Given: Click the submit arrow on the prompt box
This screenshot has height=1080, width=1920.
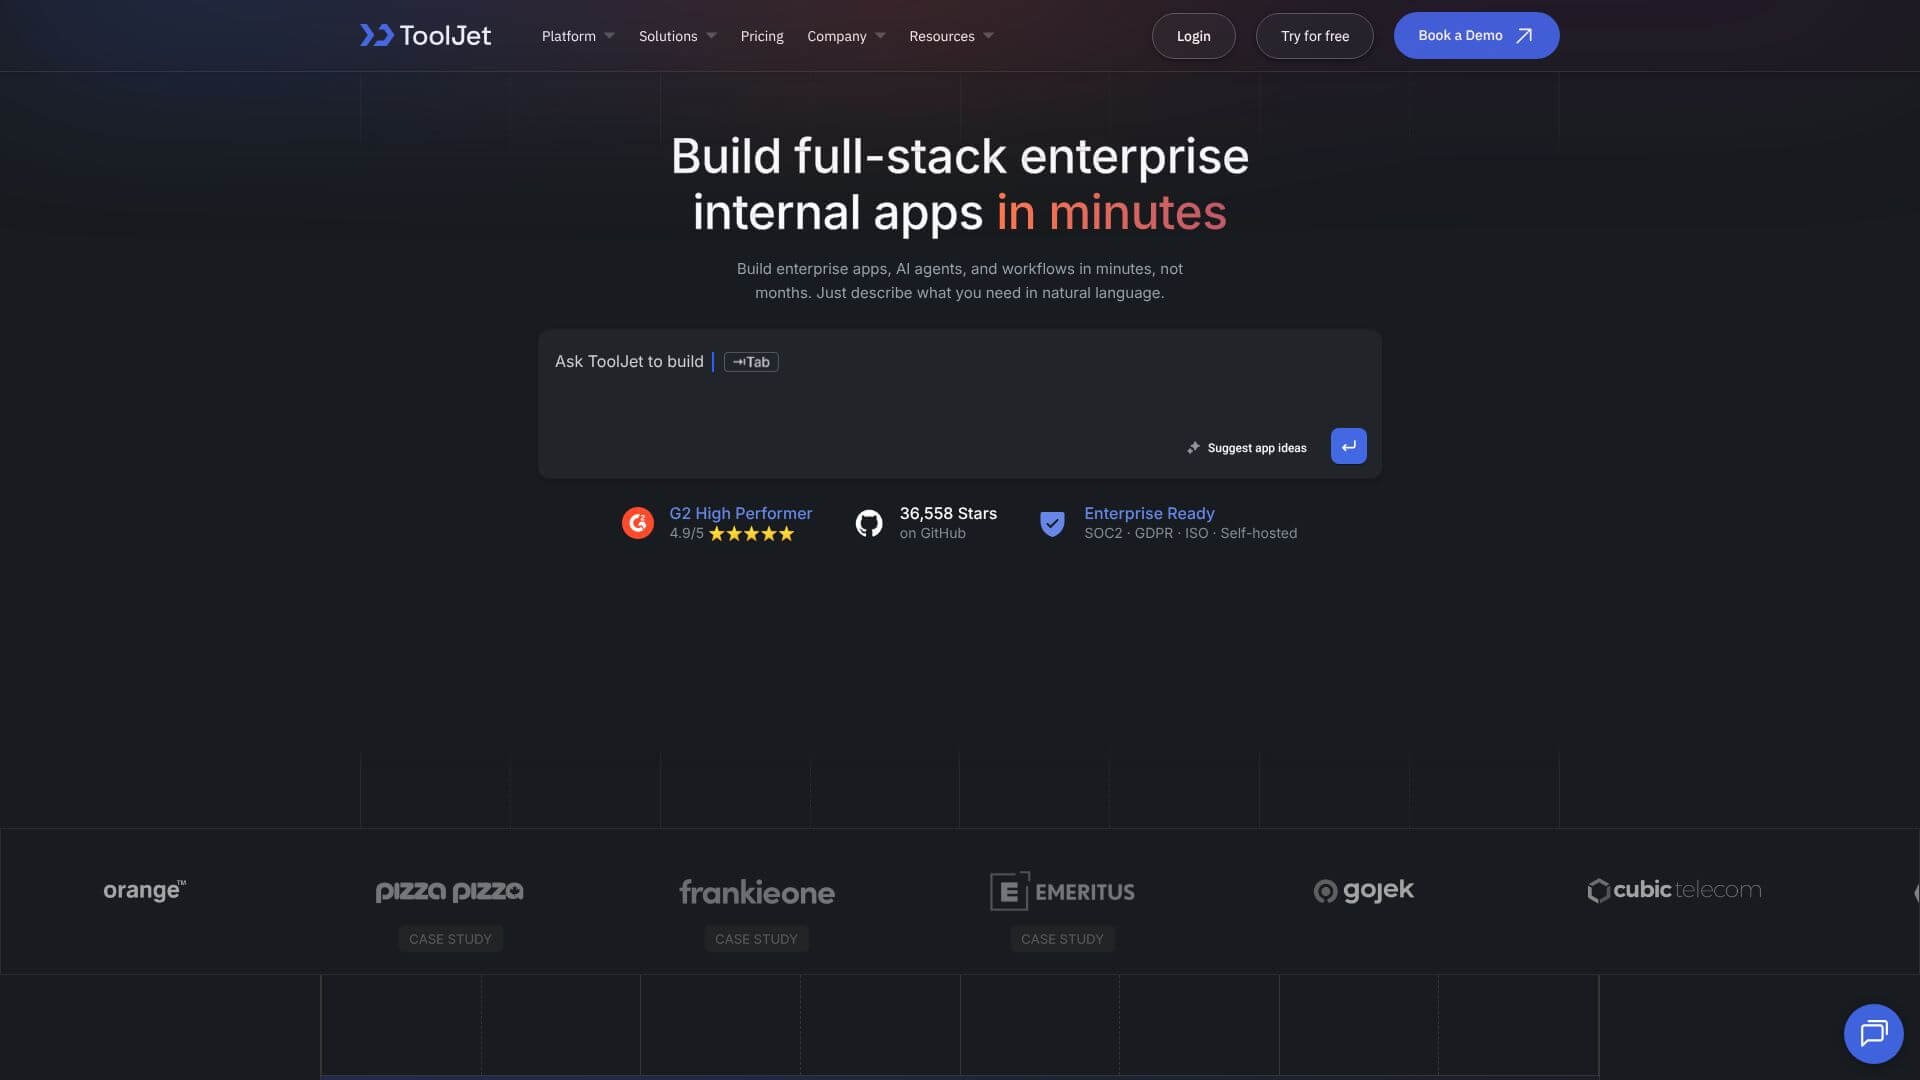Looking at the screenshot, I should pyautogui.click(x=1348, y=446).
